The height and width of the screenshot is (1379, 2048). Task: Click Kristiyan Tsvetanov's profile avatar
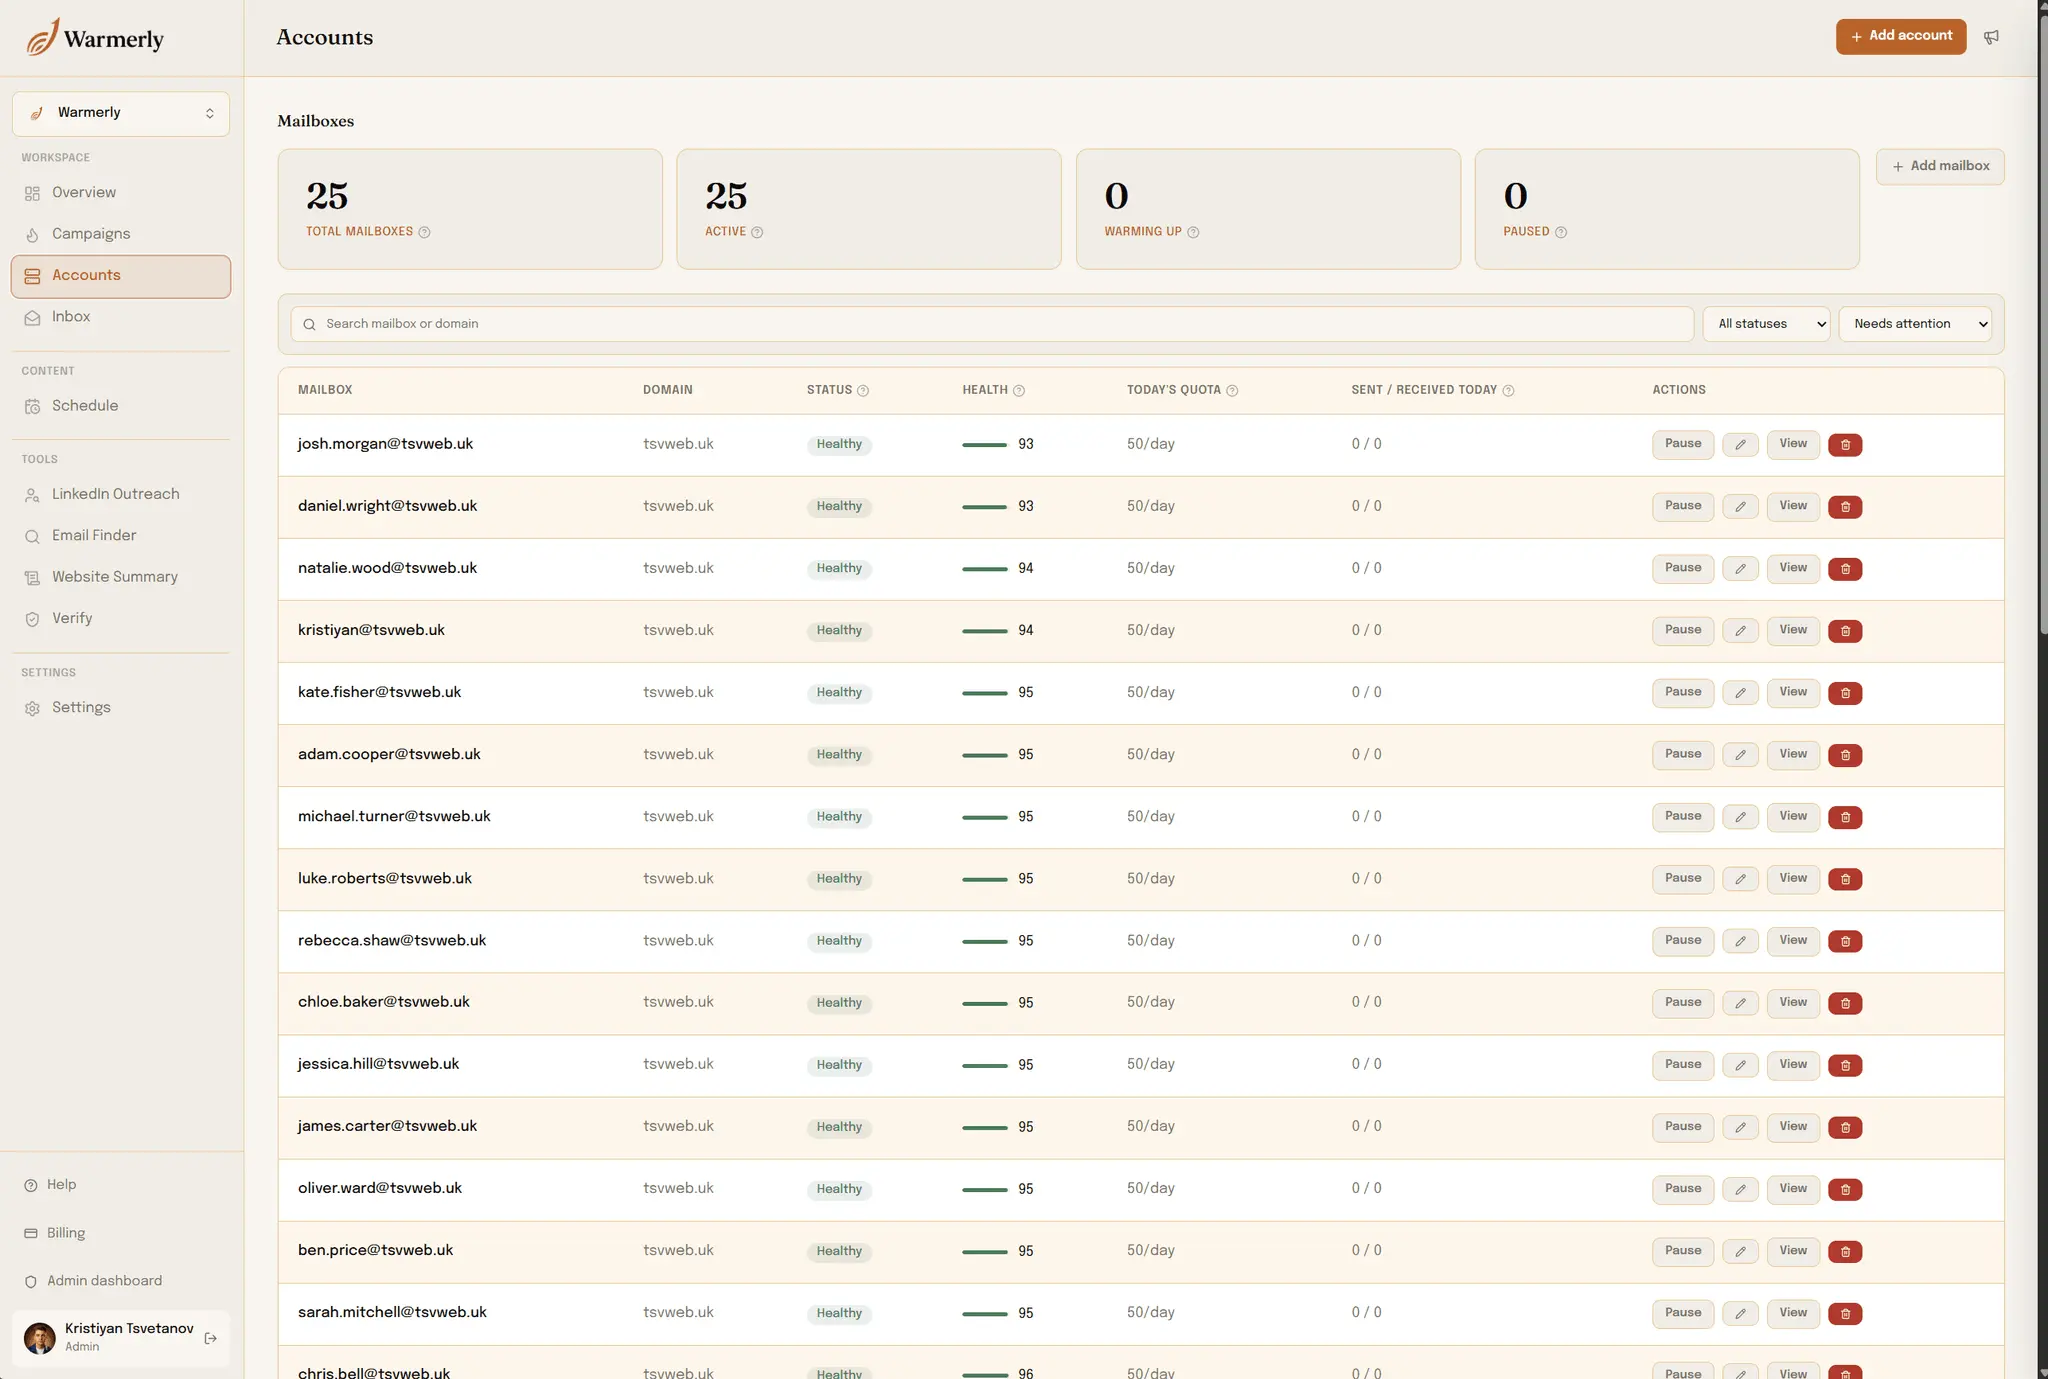40,1338
